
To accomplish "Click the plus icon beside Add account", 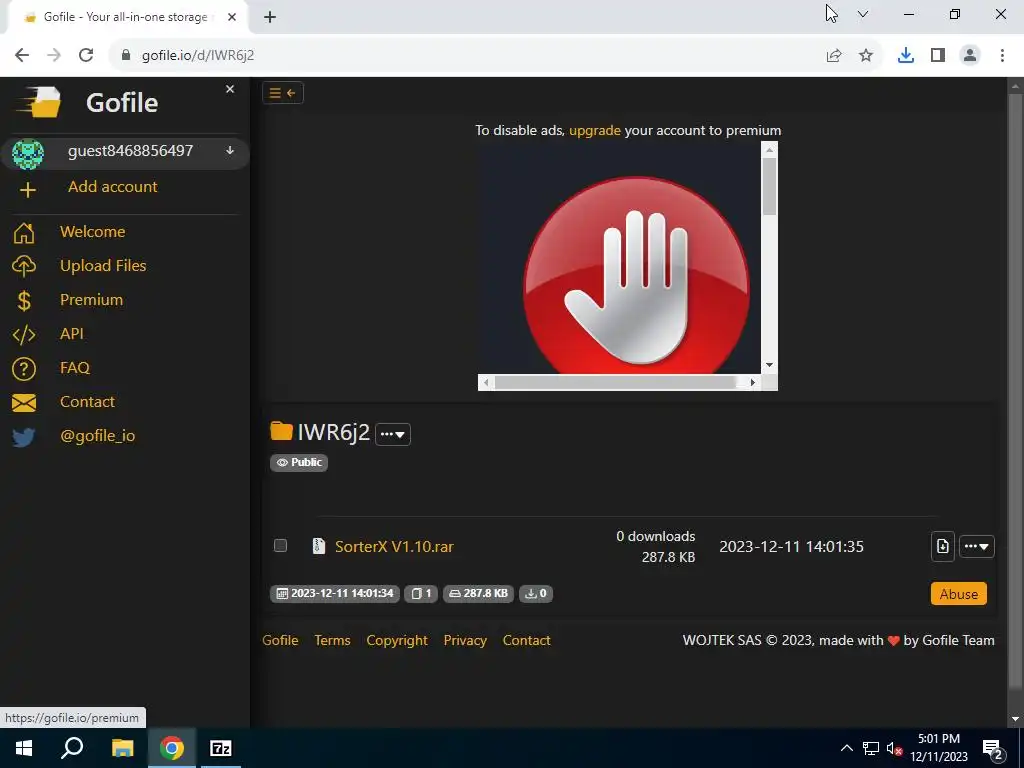I will tap(27, 190).
